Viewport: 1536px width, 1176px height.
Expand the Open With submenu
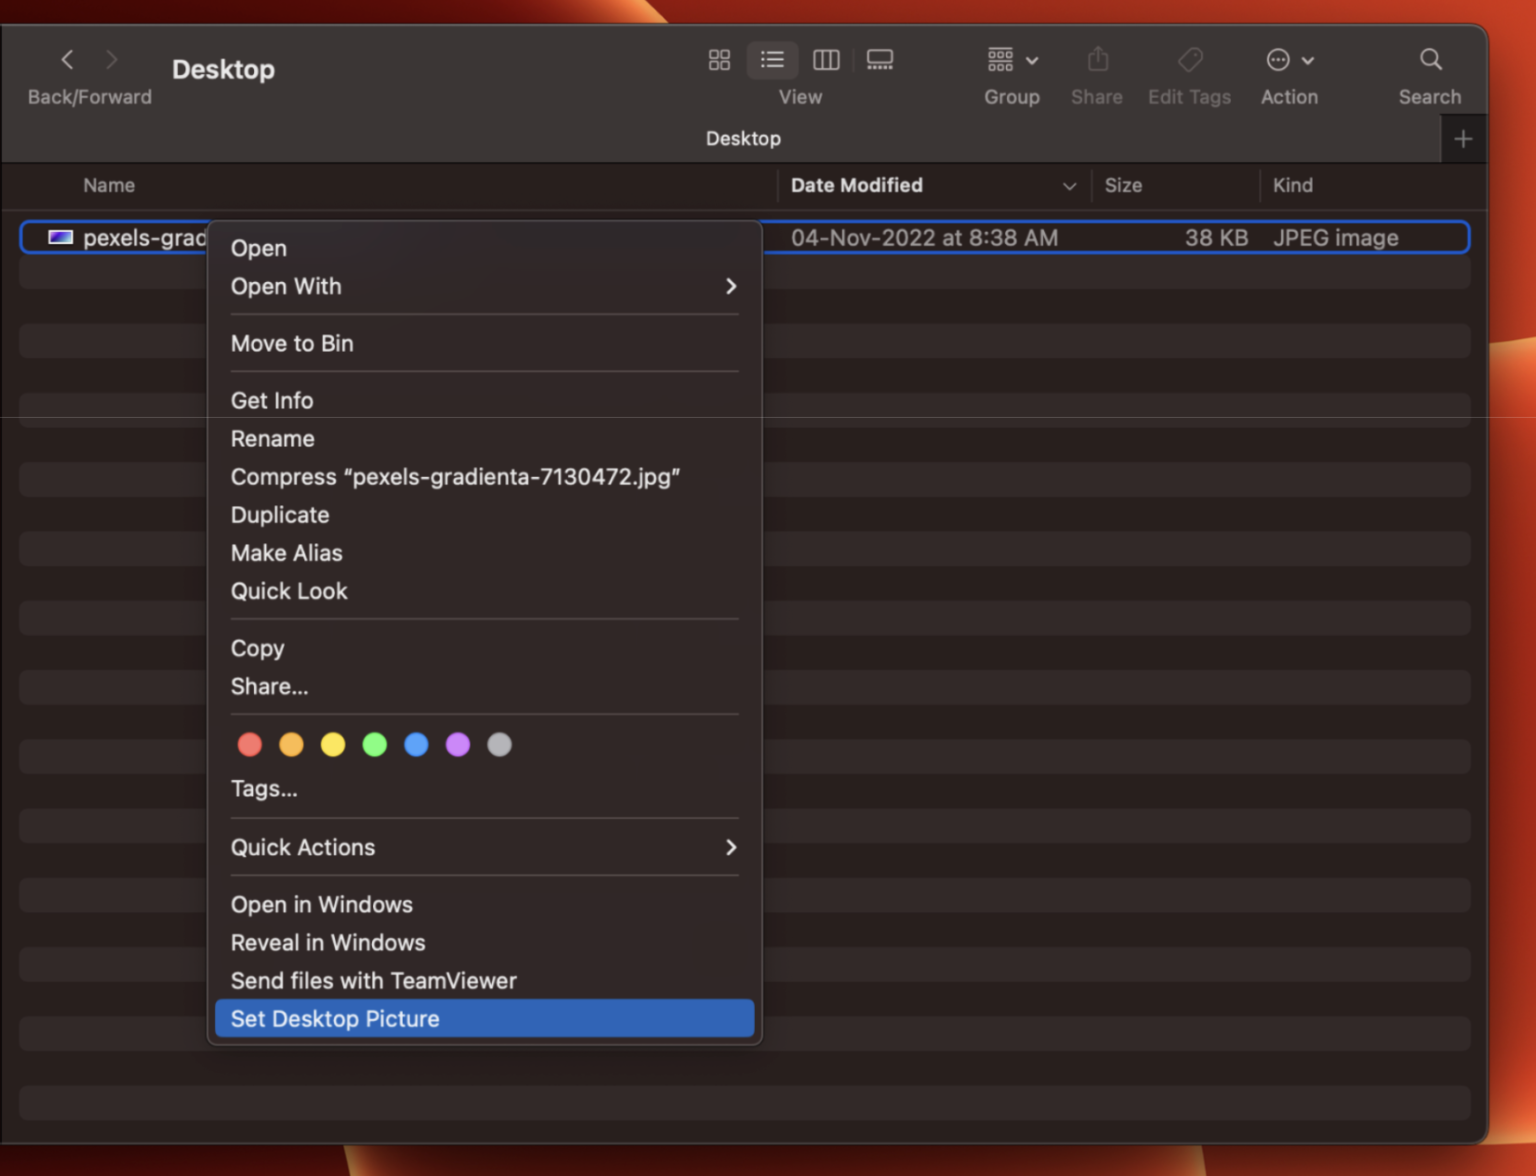click(286, 286)
